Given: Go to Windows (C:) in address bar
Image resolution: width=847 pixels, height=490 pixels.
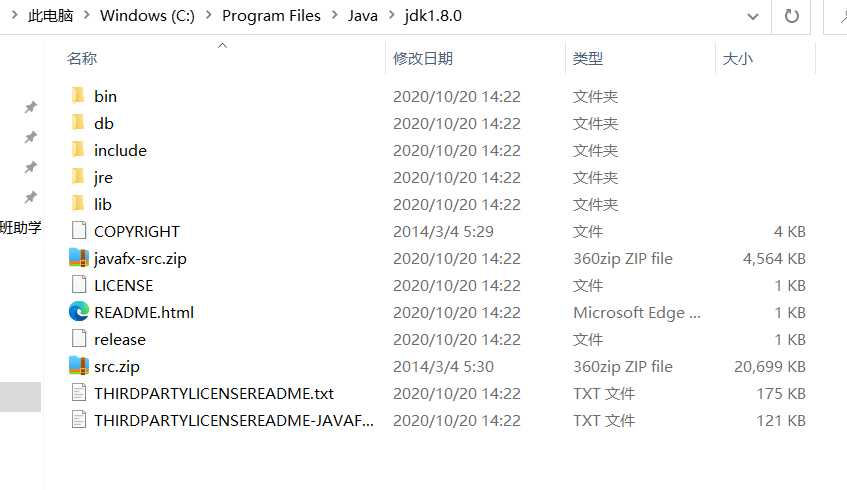Looking at the screenshot, I should [x=147, y=16].
